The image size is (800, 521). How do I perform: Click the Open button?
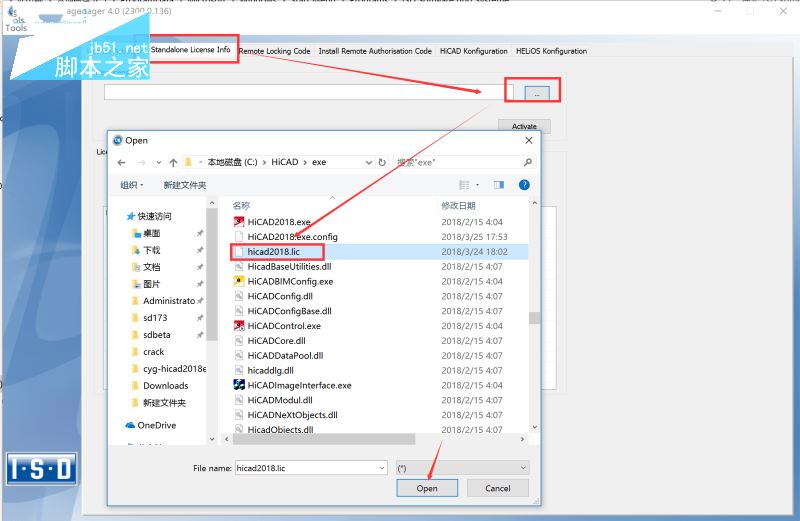(x=427, y=488)
